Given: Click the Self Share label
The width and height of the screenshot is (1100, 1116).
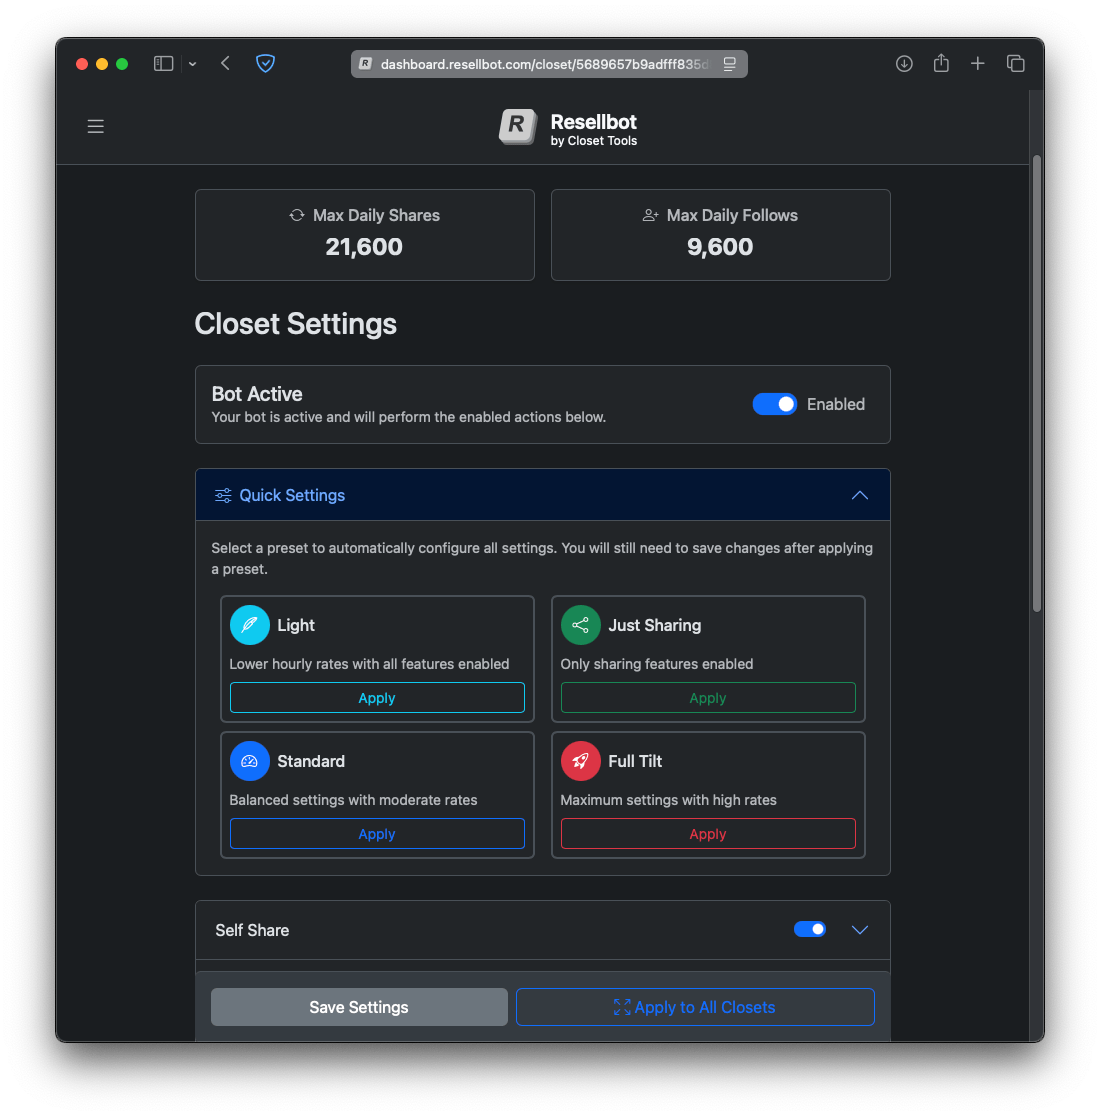Looking at the screenshot, I should 252,930.
